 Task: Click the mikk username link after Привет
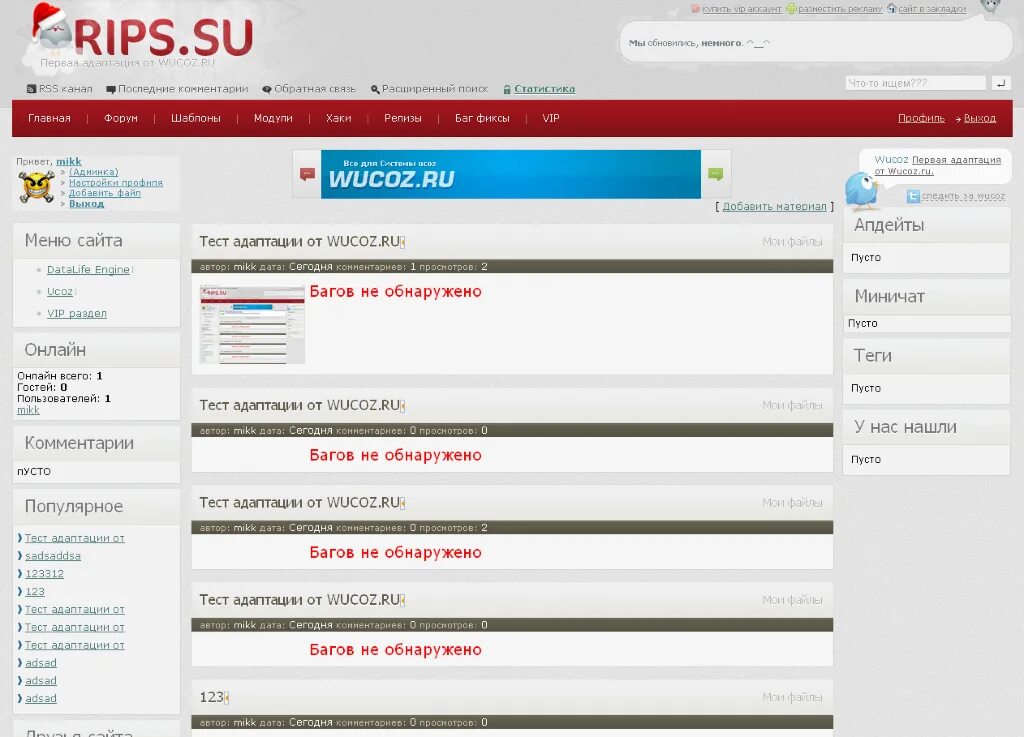[69, 161]
